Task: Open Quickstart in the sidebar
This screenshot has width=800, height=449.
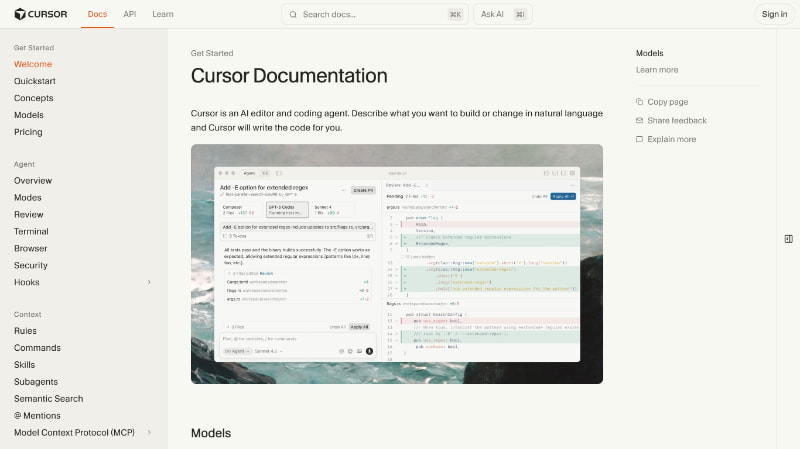Action: tap(35, 81)
